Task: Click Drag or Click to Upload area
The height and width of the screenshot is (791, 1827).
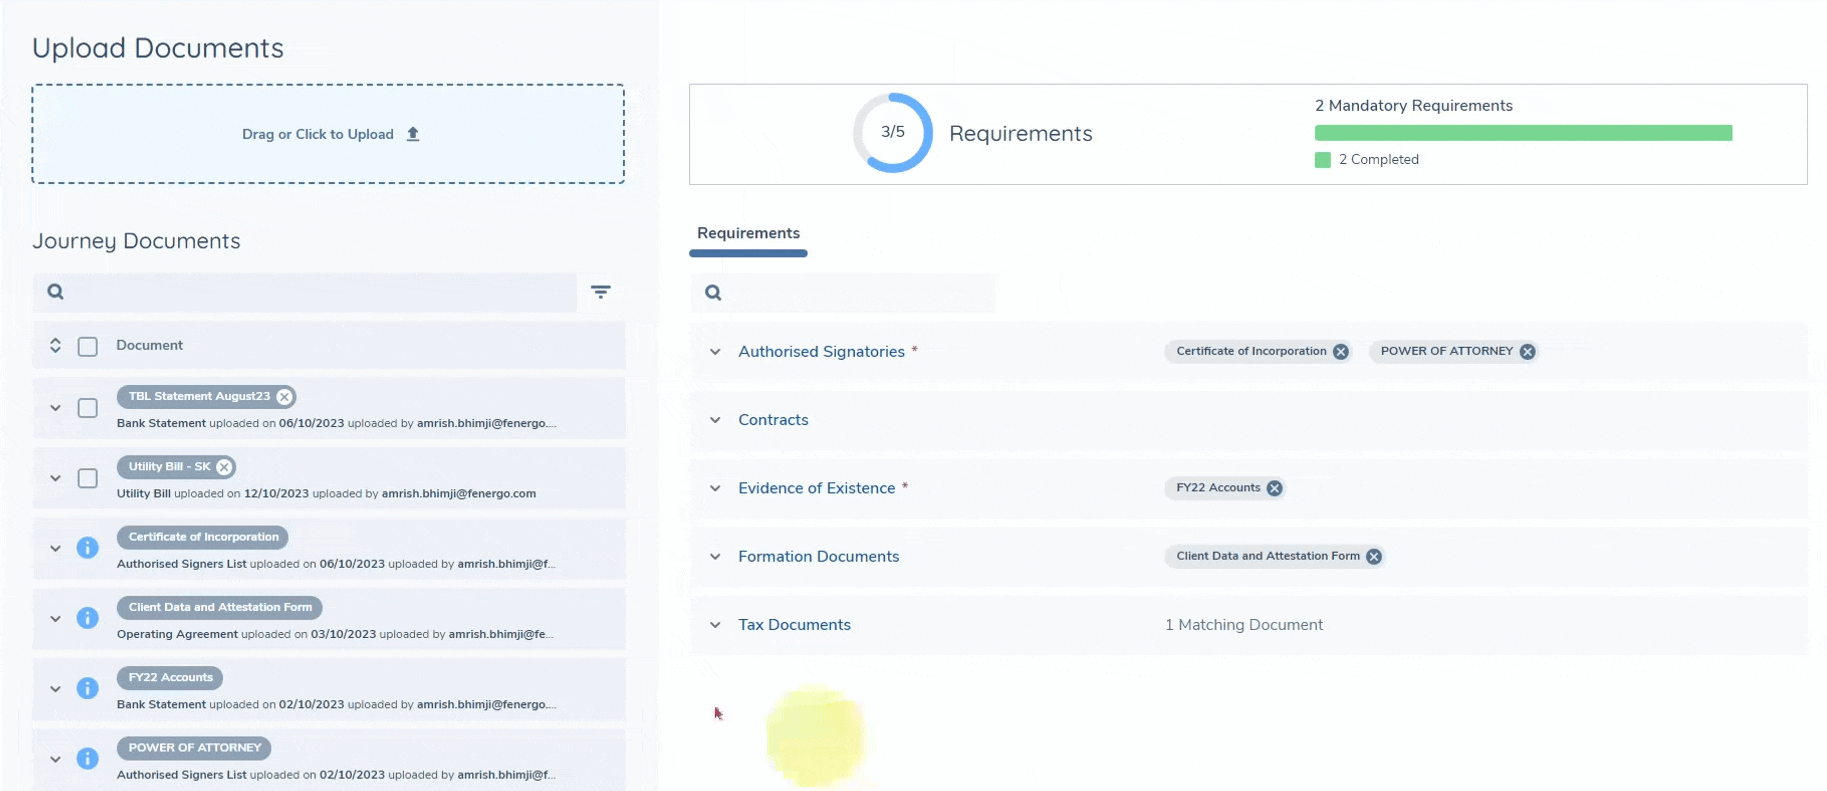Action: click(328, 134)
